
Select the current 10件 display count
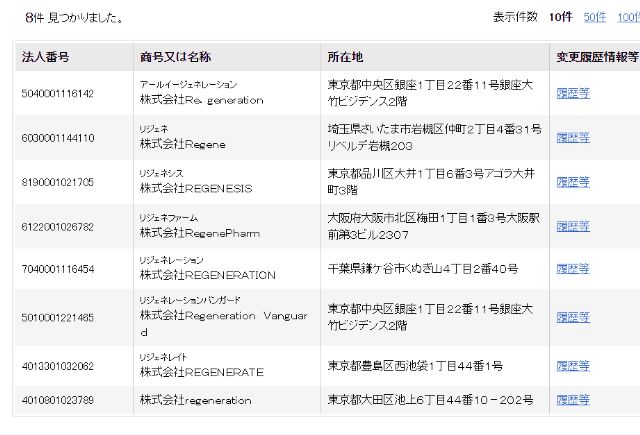(561, 17)
